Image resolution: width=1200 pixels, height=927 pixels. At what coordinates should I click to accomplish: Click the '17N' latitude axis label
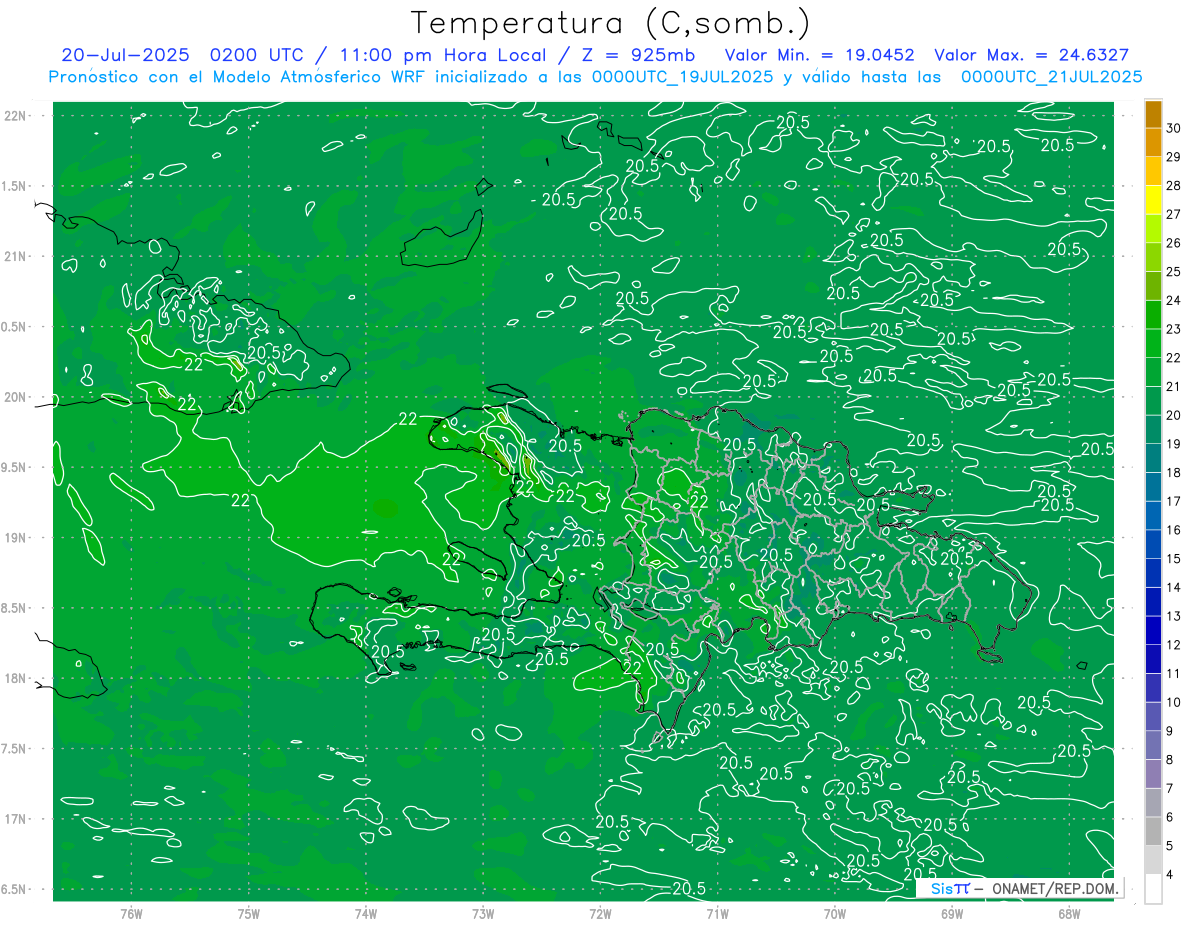pyautogui.click(x=15, y=819)
